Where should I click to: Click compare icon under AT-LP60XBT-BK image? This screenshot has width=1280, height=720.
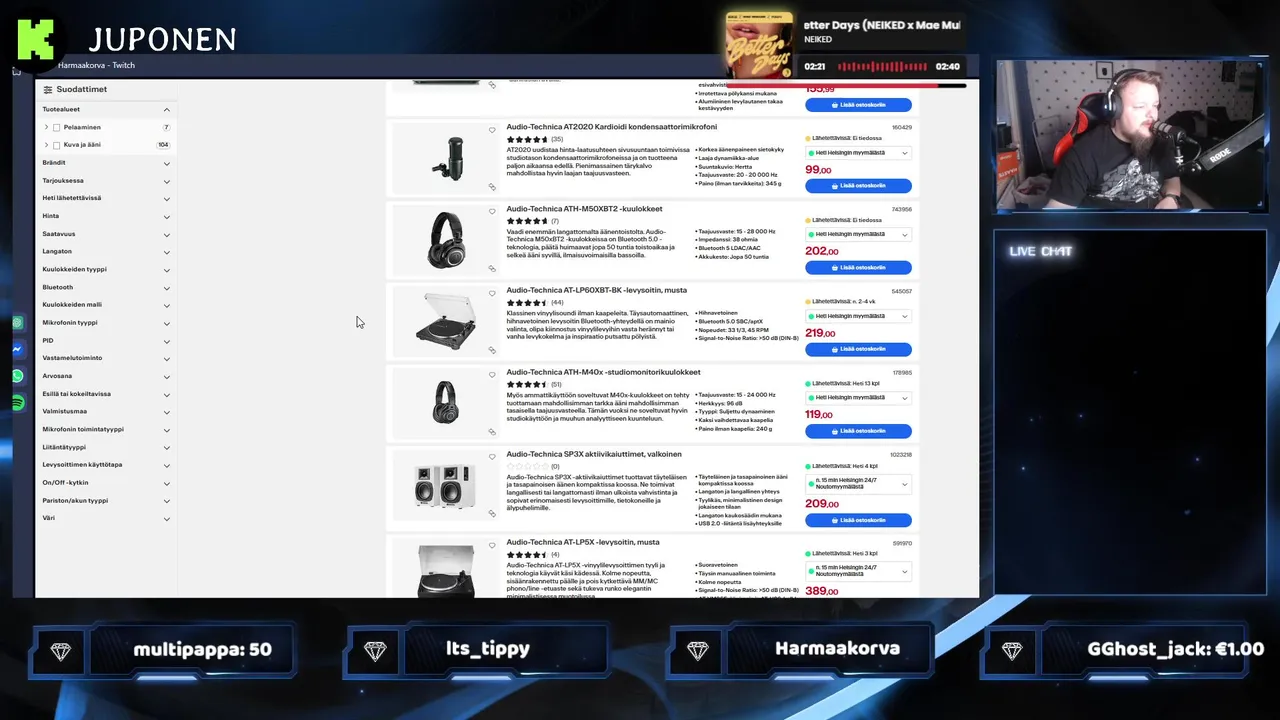492,350
